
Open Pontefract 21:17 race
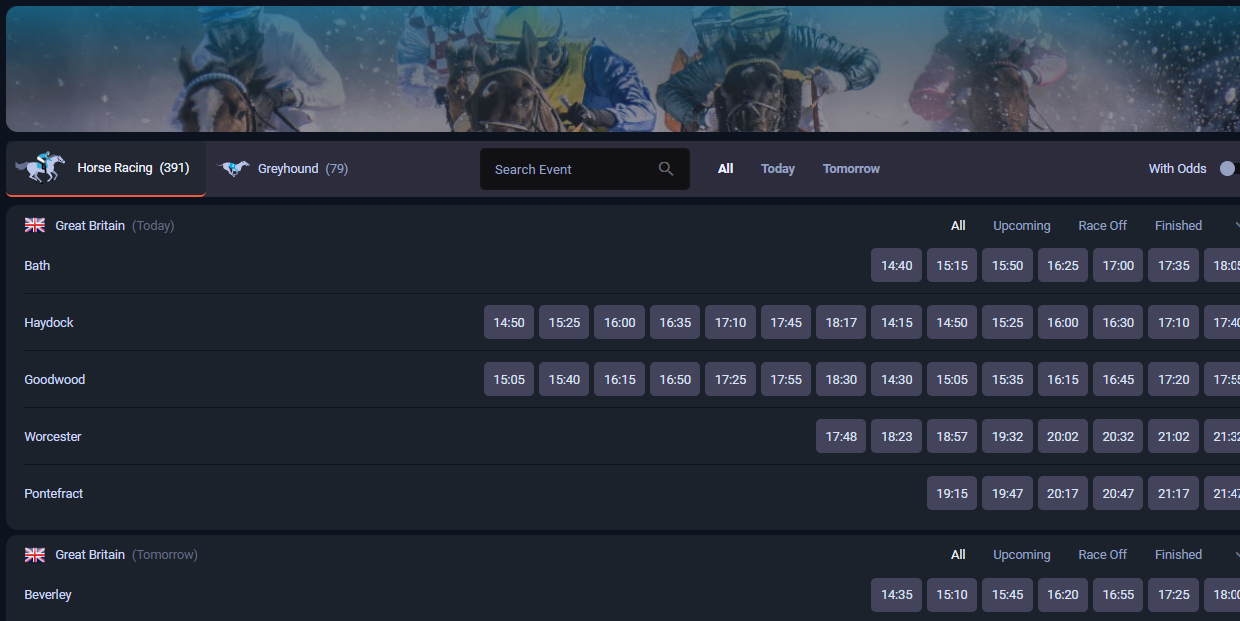(x=1173, y=493)
